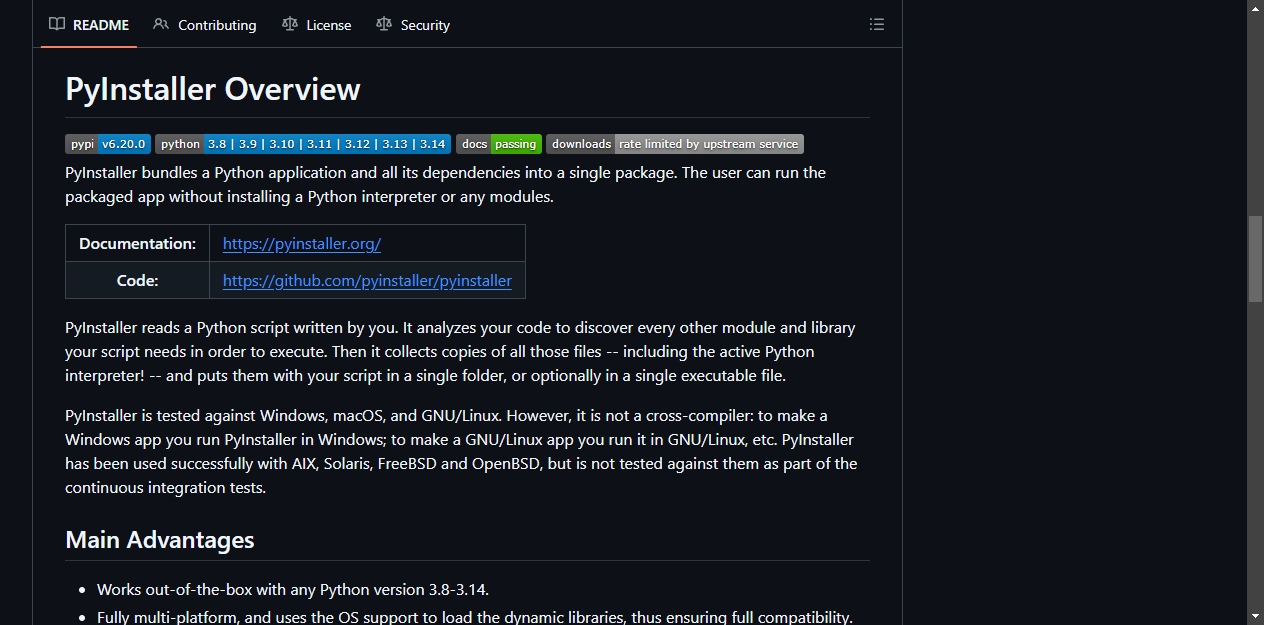
Task: Click the Documentation: table cell
Action: (x=138, y=243)
